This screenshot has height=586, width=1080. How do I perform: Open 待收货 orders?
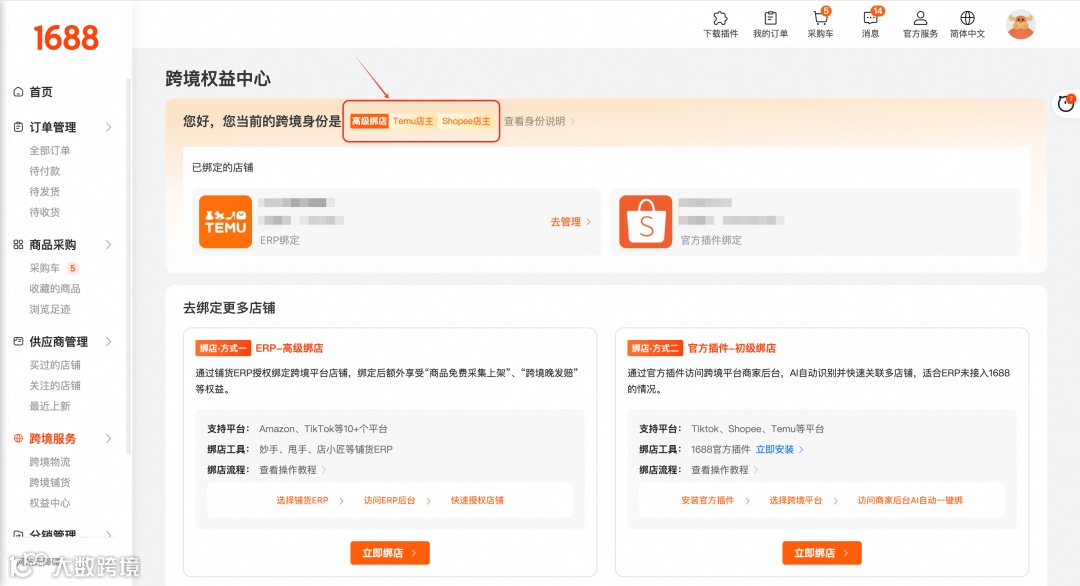45,212
